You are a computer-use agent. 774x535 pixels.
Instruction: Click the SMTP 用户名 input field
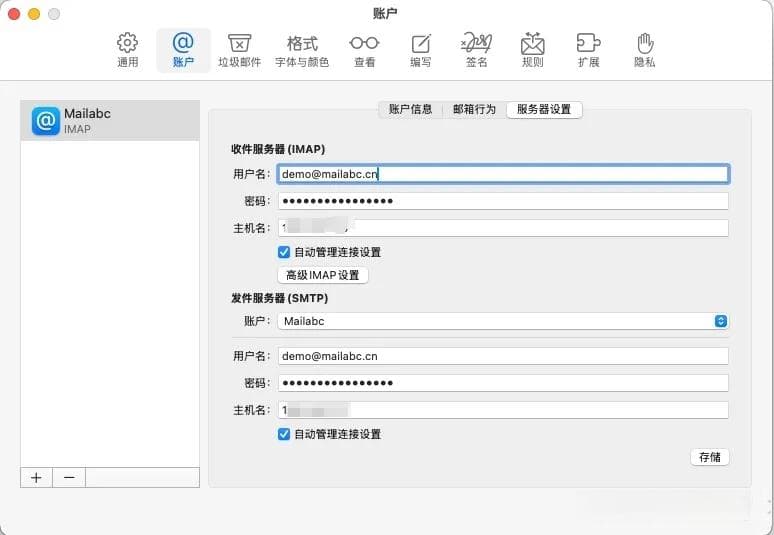click(503, 356)
